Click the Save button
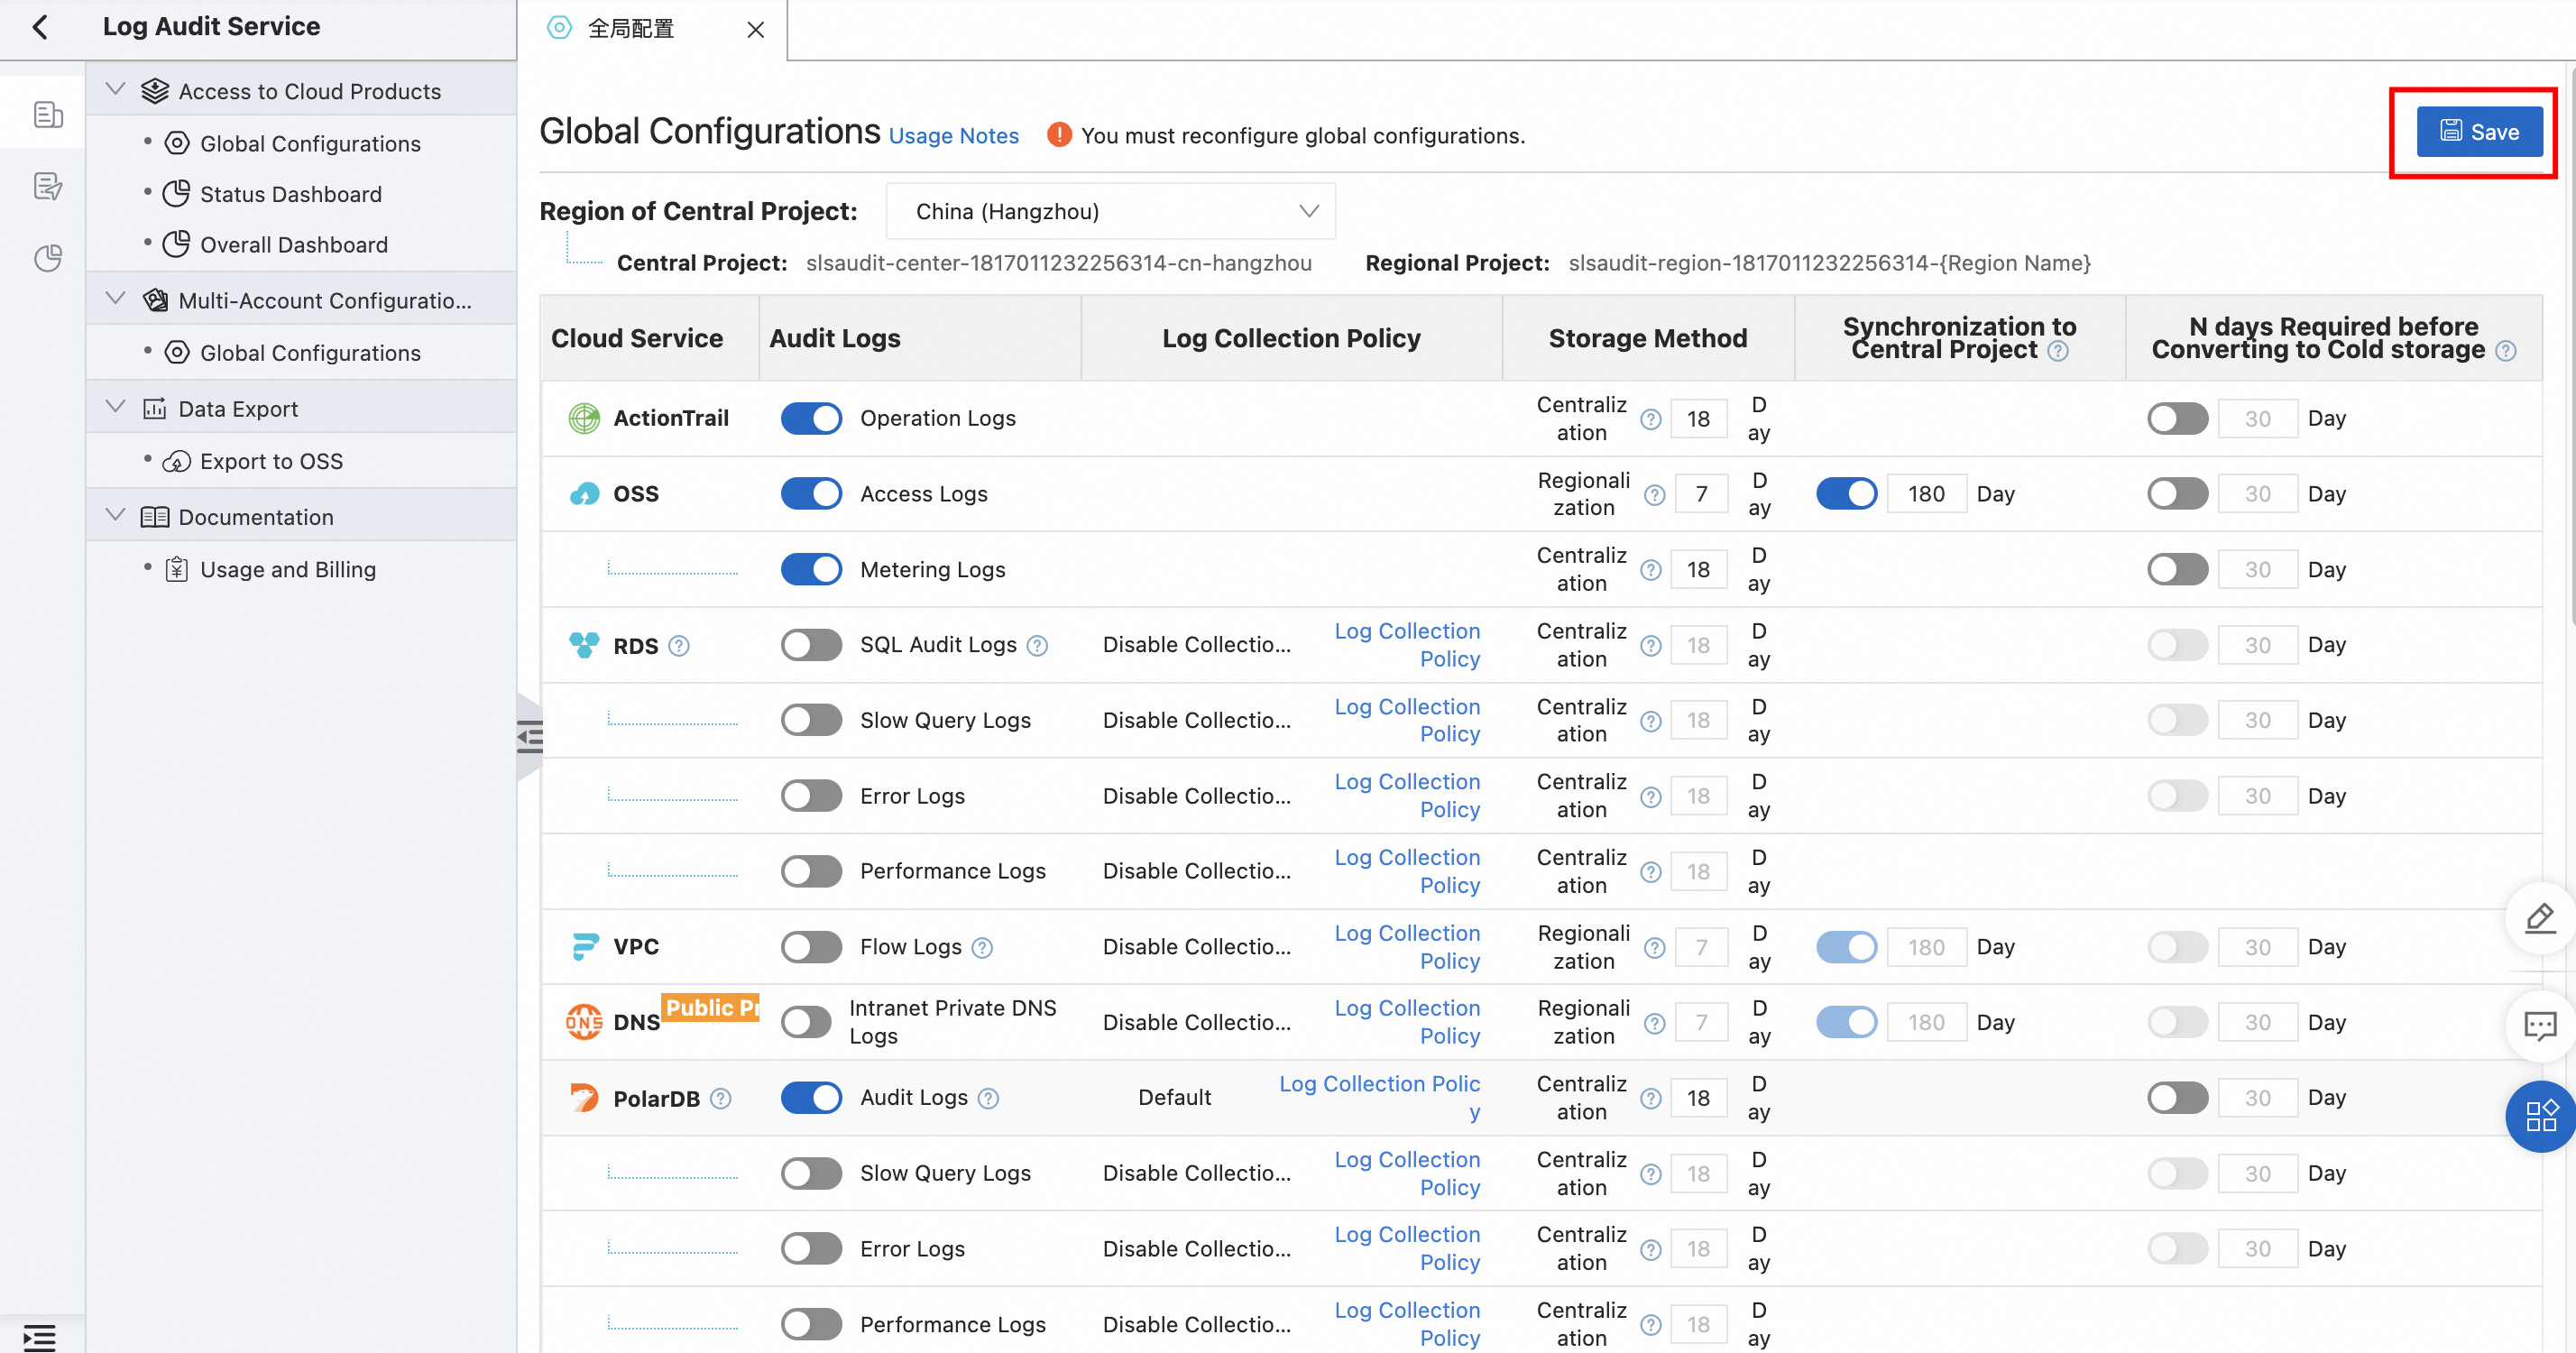 [x=2479, y=132]
